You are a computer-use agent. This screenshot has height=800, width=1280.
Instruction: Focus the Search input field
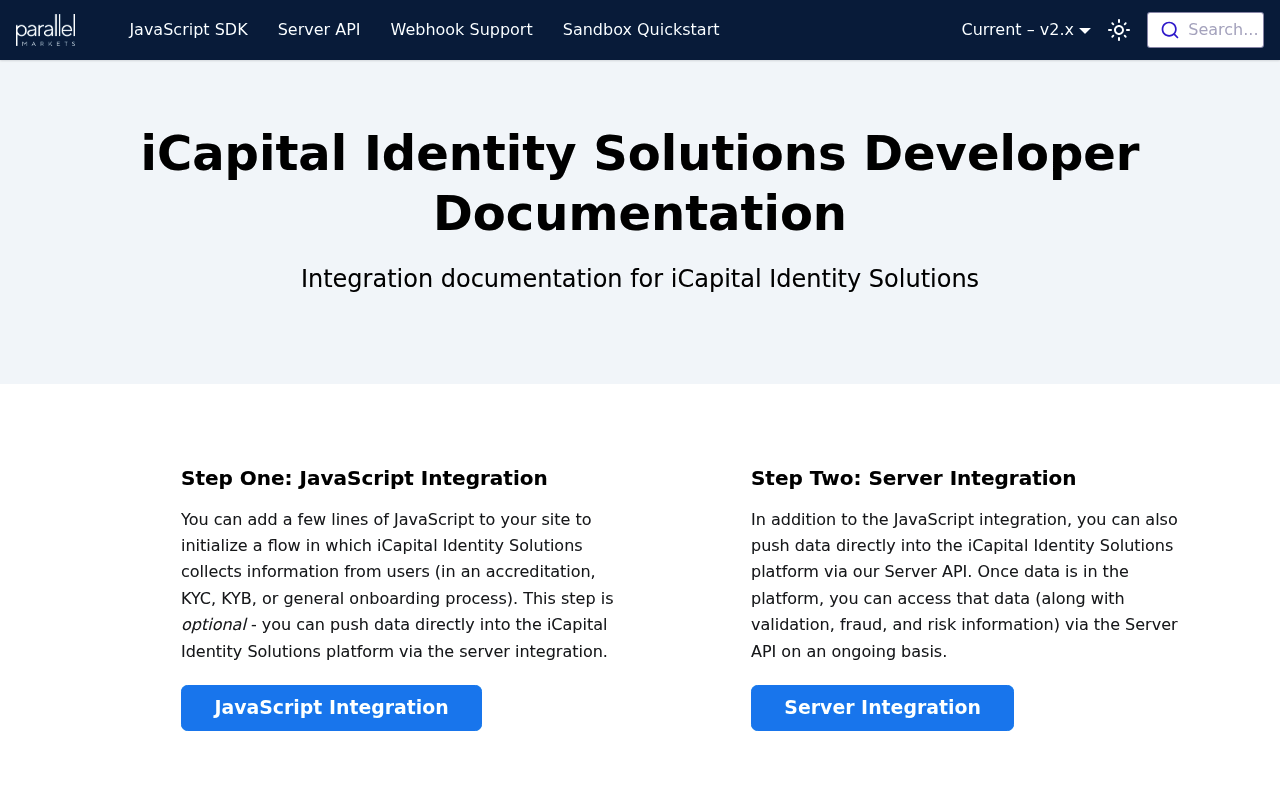tap(1205, 30)
